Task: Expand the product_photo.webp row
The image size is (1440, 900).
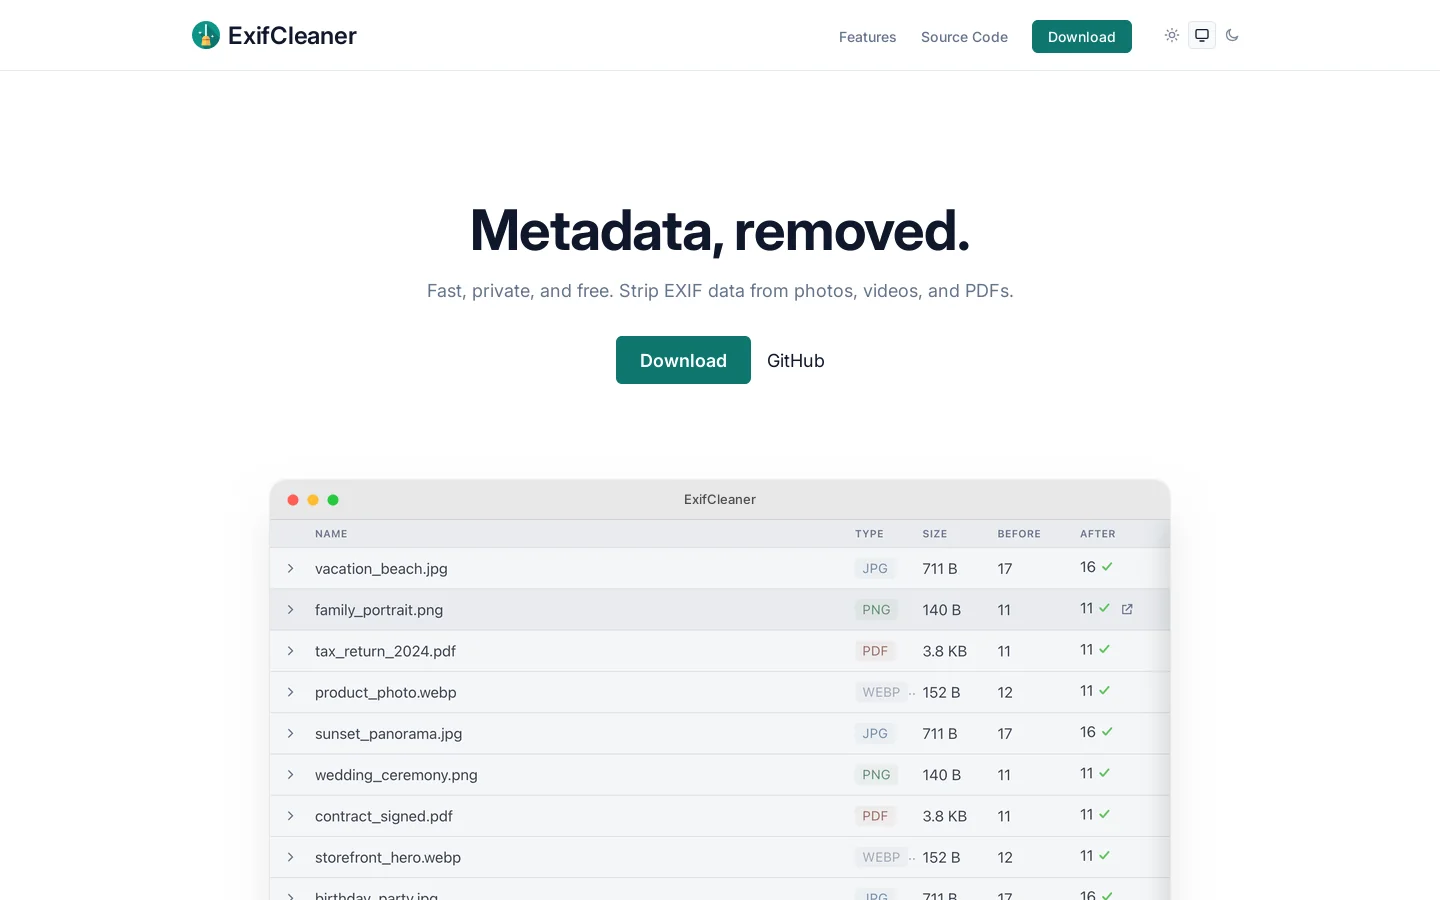Action: [x=291, y=692]
